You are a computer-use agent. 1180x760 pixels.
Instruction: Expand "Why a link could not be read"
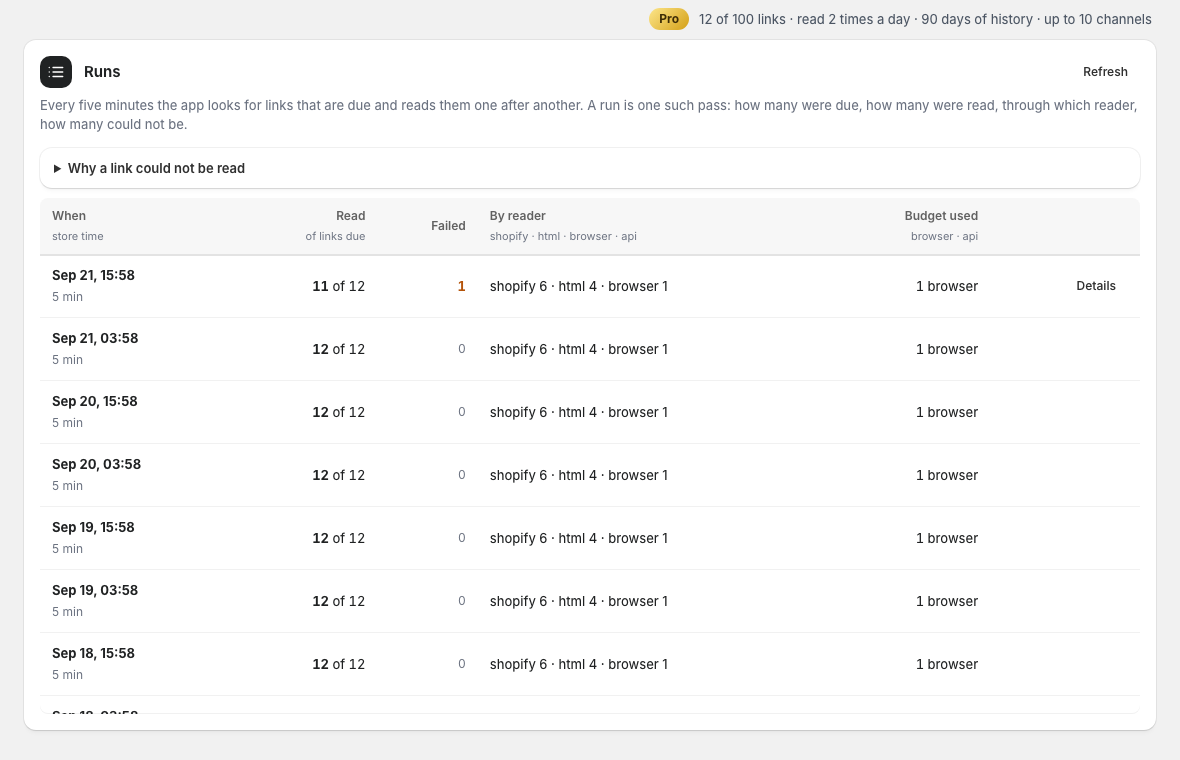point(590,169)
